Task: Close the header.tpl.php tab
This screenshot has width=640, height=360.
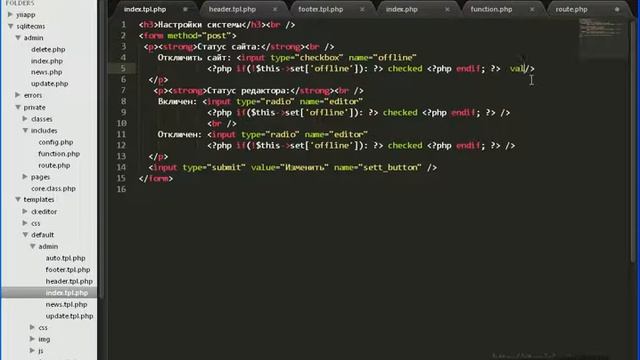Action: click(x=275, y=9)
